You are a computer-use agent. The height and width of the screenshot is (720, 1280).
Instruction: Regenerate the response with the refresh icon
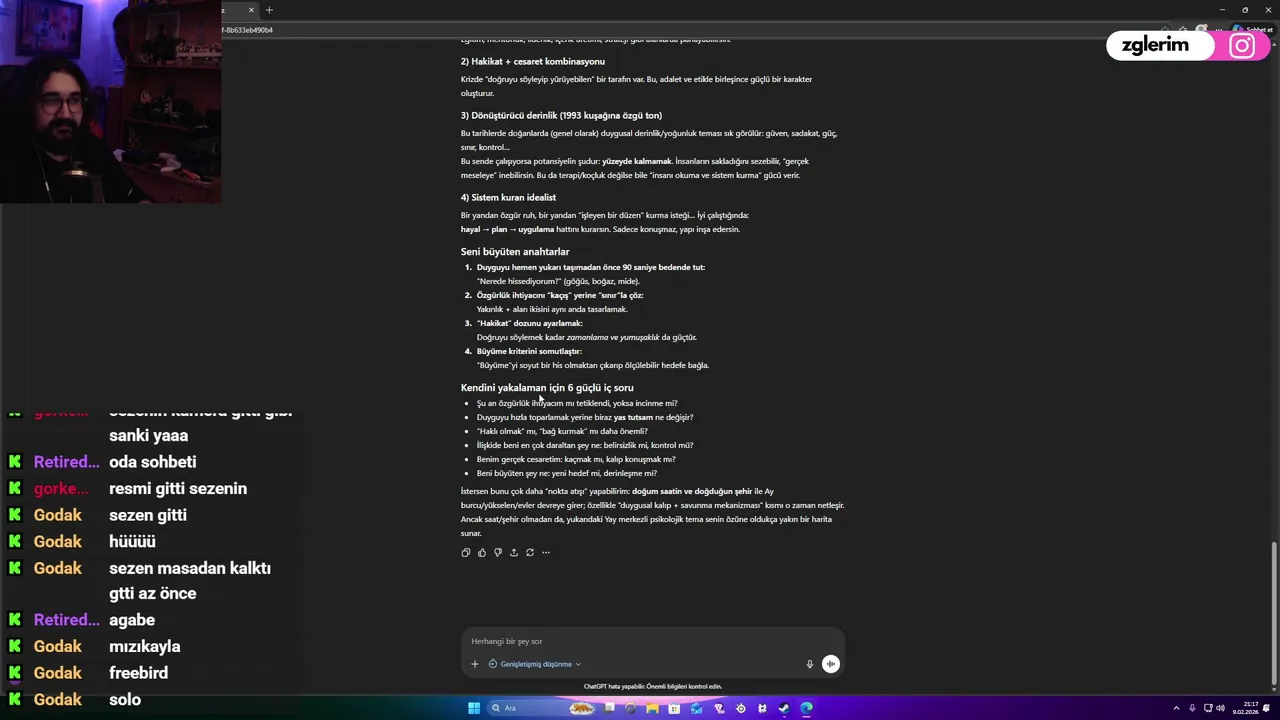coord(530,552)
